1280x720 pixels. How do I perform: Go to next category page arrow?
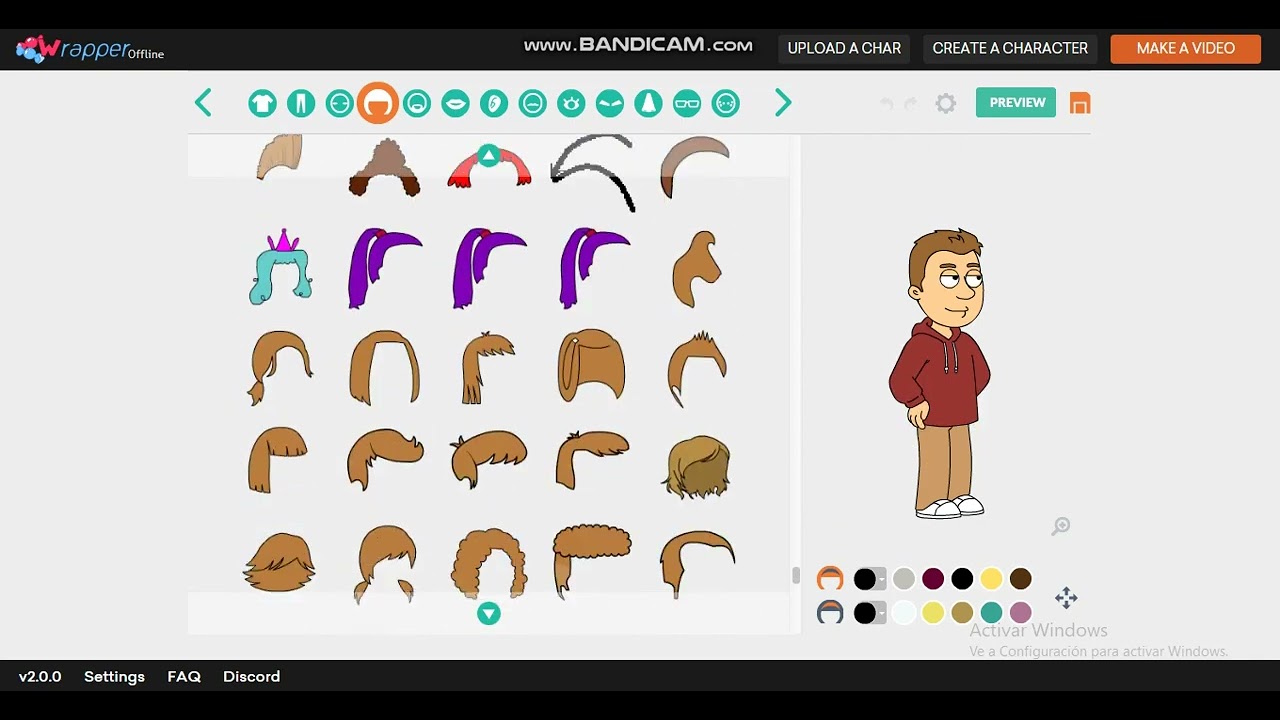click(783, 103)
